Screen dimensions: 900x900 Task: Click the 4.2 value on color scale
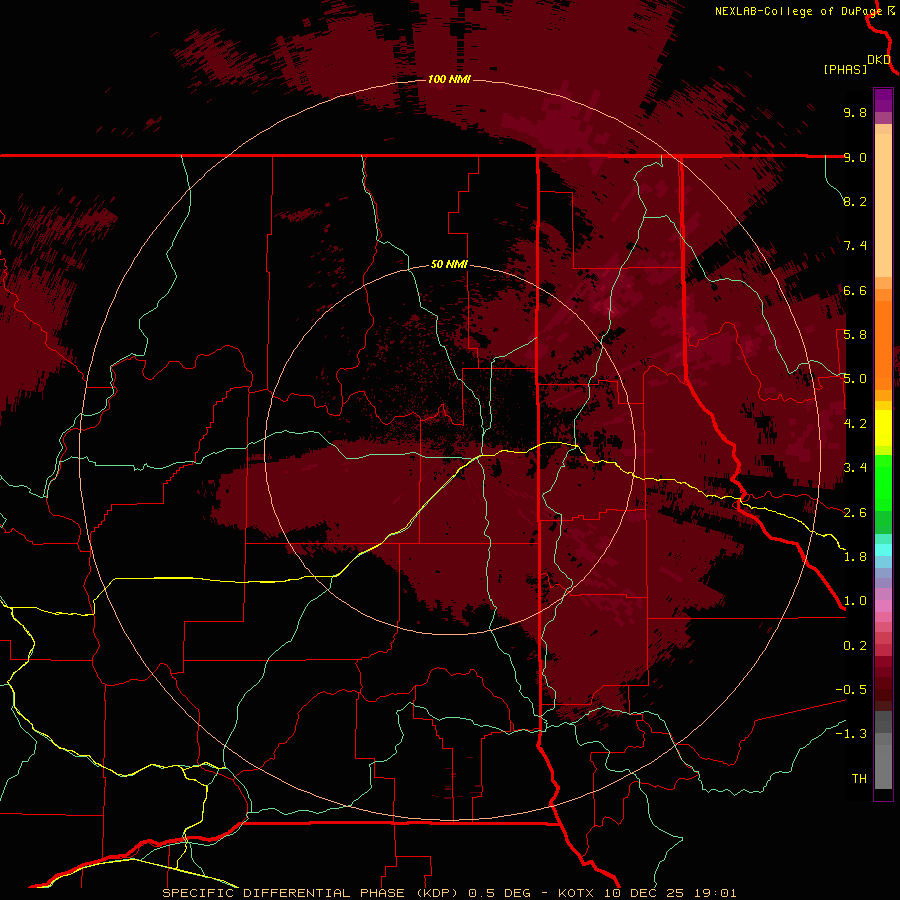tap(855, 424)
